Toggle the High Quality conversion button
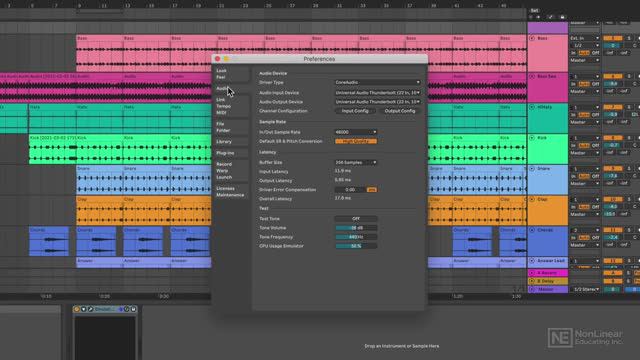The image size is (640, 360). coord(356,141)
